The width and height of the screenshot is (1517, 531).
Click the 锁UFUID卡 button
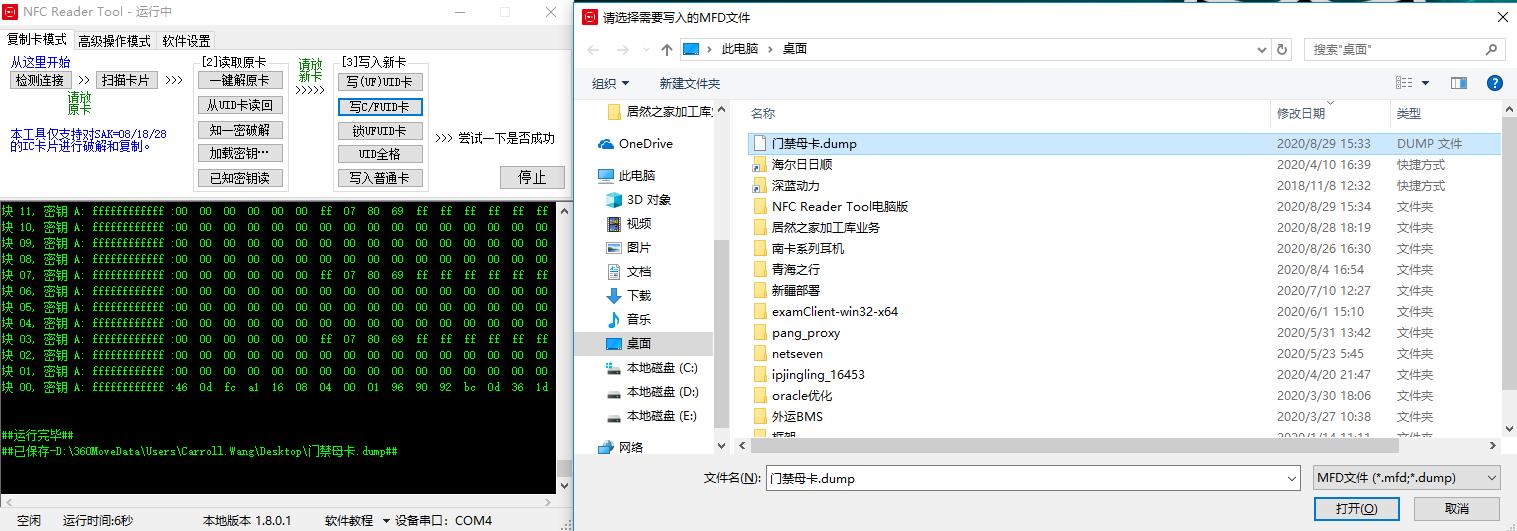click(x=379, y=131)
